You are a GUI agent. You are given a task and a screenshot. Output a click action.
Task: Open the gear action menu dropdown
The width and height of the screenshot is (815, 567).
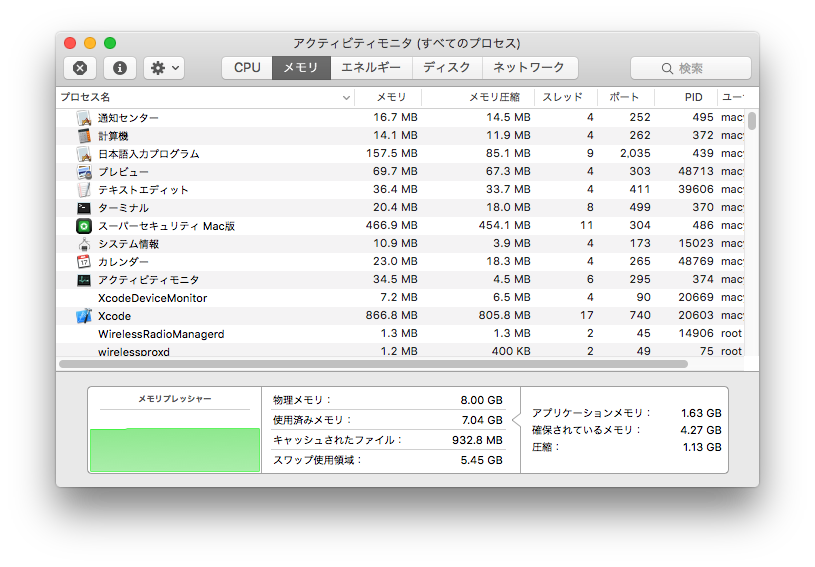(164, 68)
